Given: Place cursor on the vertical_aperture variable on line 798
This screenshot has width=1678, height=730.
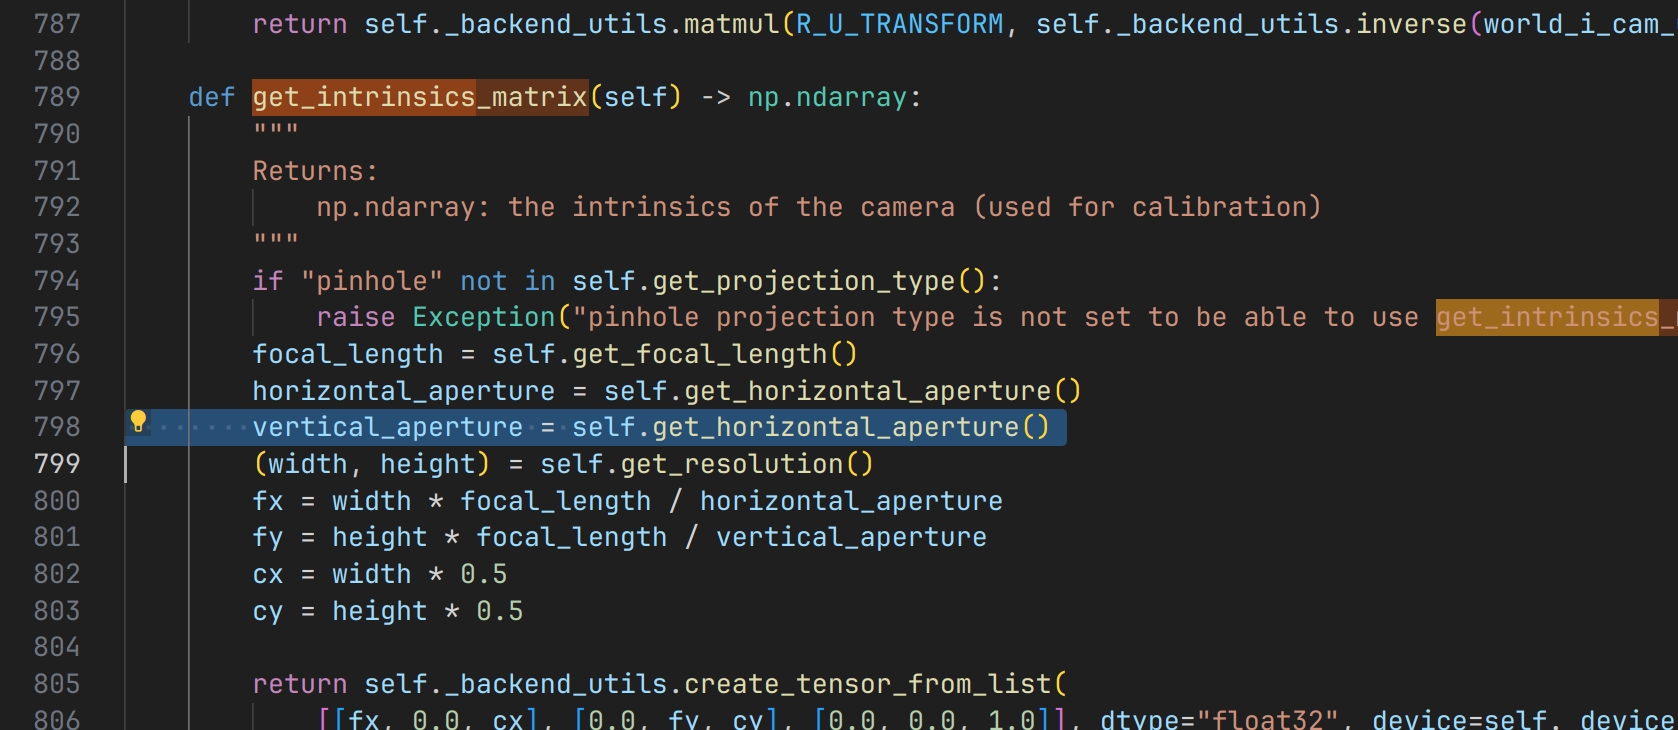Looking at the screenshot, I should (387, 427).
